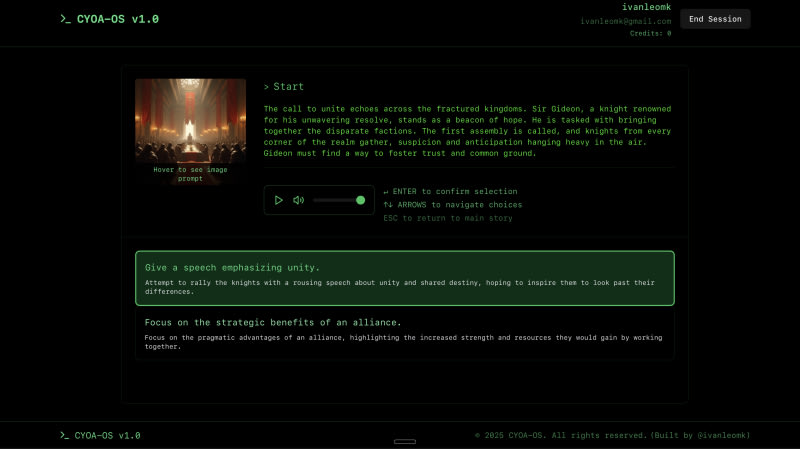The height and width of the screenshot is (449, 800).
Task: Click the '> Start' story heading
Action: click(284, 87)
